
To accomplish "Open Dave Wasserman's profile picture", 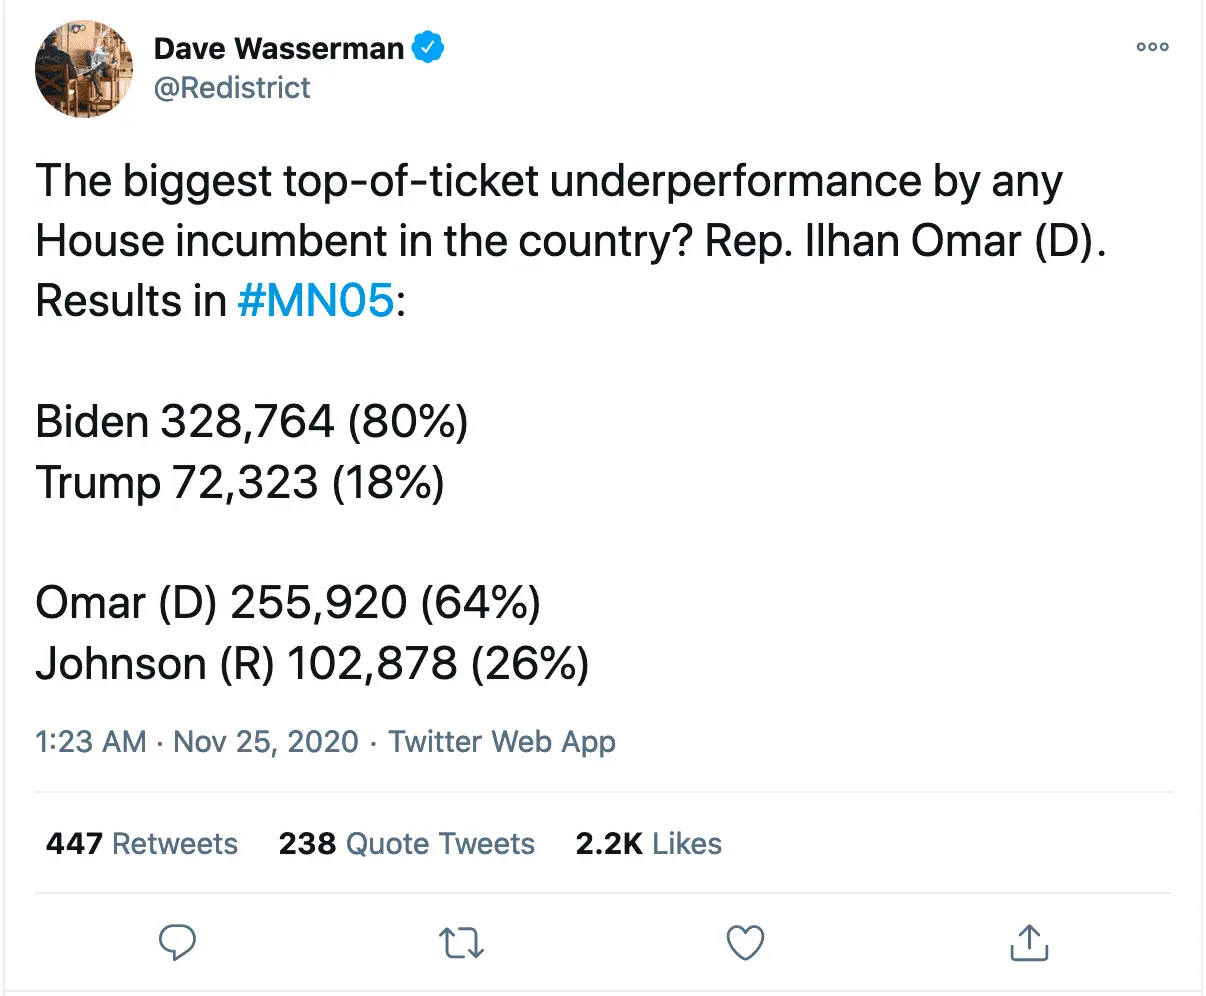I will [x=84, y=68].
